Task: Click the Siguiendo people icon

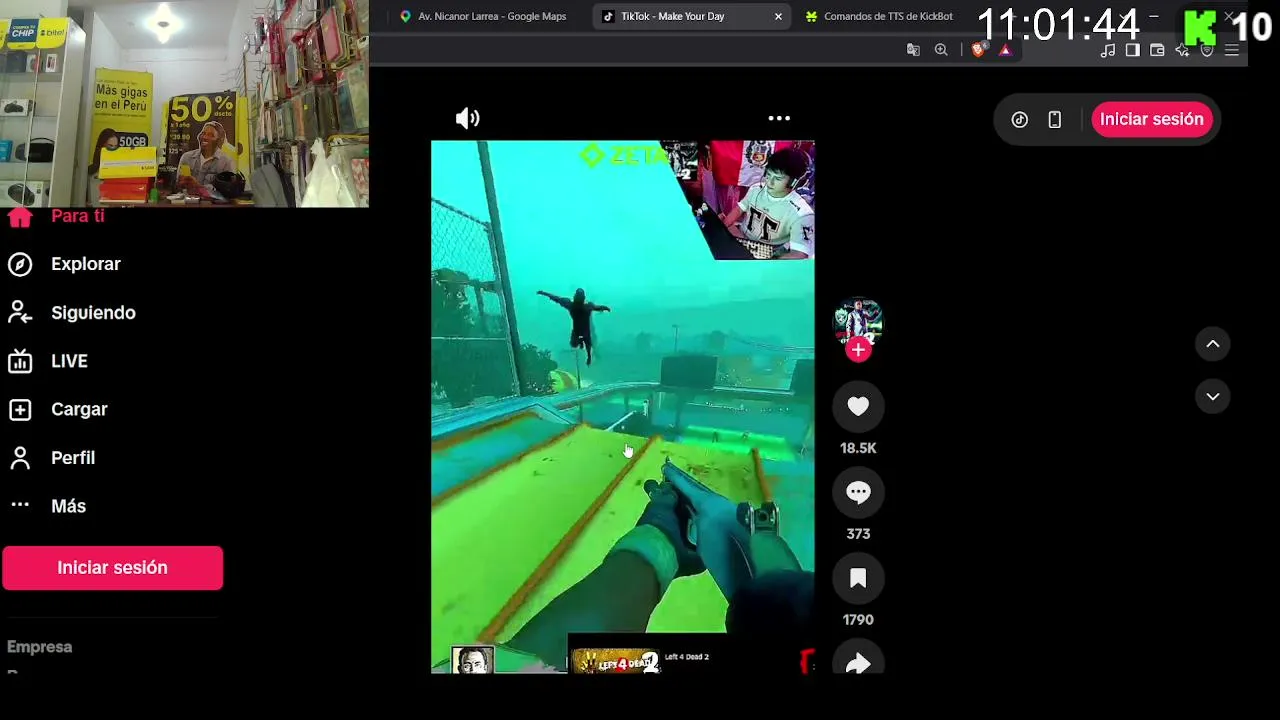Action: click(x=20, y=313)
